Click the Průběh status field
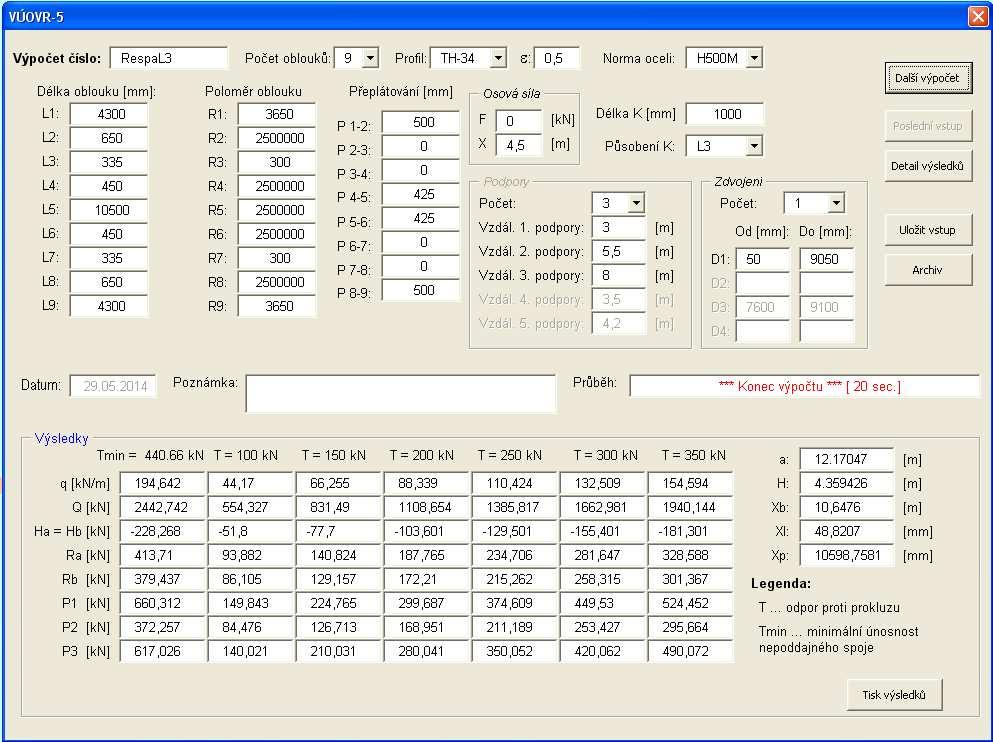This screenshot has width=993, height=742. (x=804, y=386)
